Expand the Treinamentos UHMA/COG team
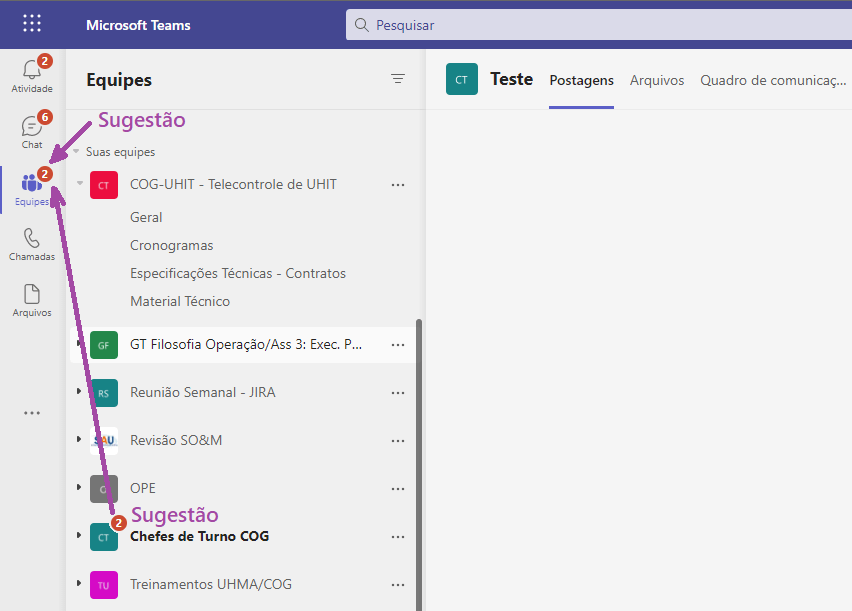852x611 pixels. point(79,583)
